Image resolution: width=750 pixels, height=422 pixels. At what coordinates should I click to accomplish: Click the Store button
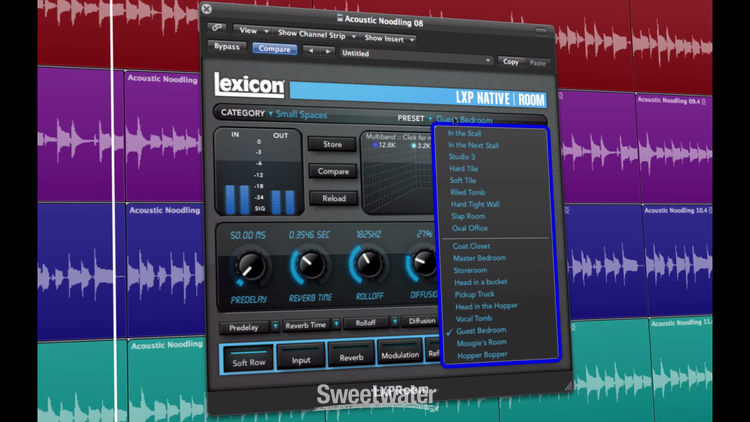tap(332, 144)
